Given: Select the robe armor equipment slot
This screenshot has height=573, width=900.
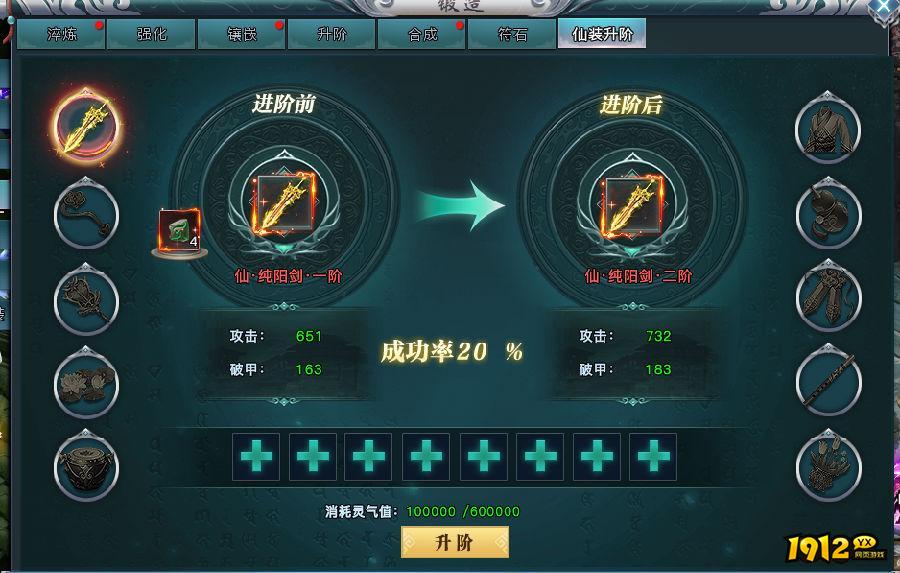Looking at the screenshot, I should click(828, 130).
